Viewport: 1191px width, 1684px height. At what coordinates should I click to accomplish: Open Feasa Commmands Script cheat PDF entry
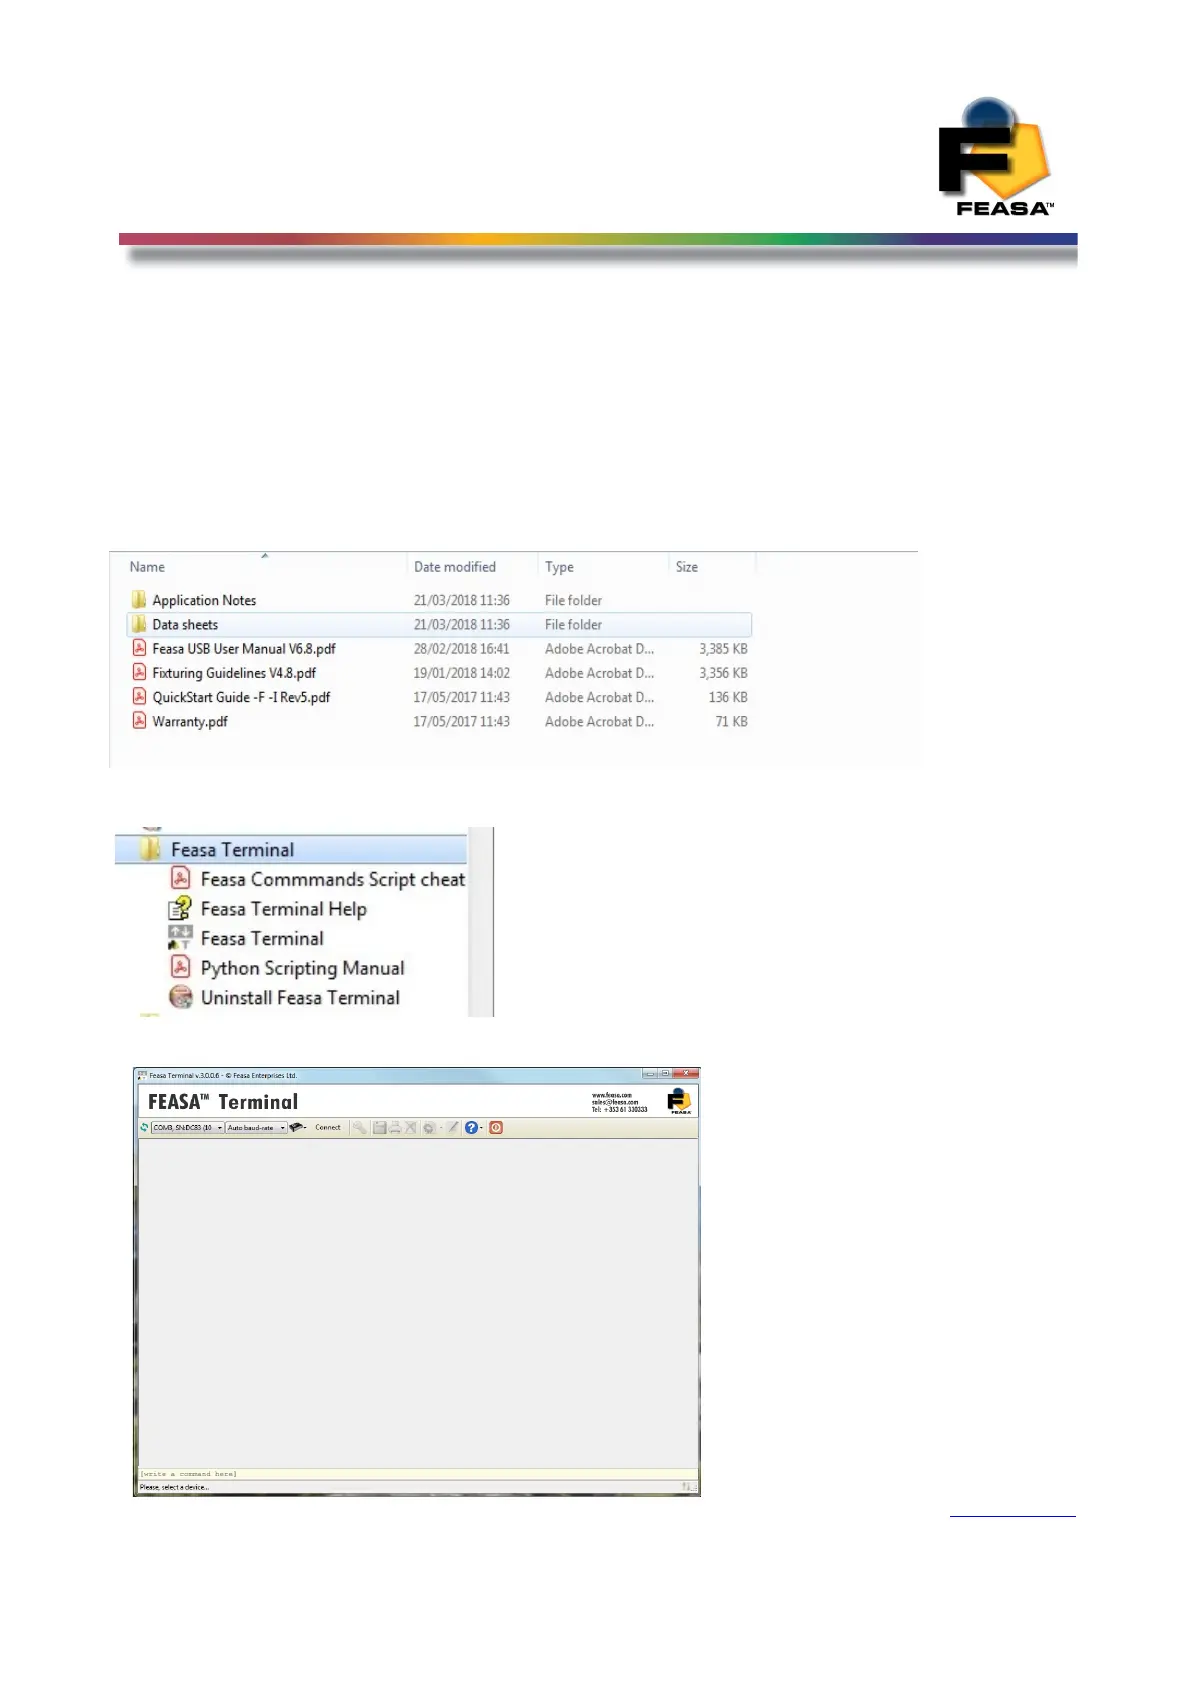click(x=333, y=879)
